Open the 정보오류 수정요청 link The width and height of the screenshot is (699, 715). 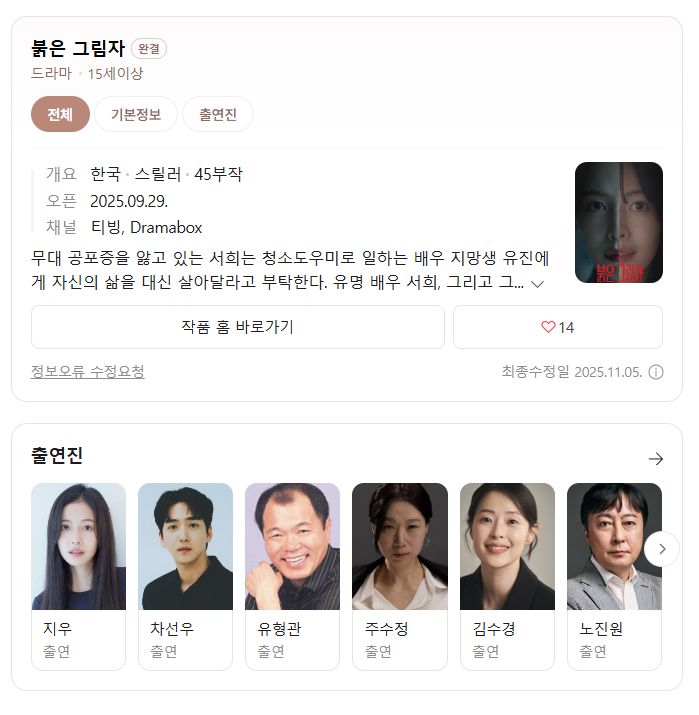[88, 371]
